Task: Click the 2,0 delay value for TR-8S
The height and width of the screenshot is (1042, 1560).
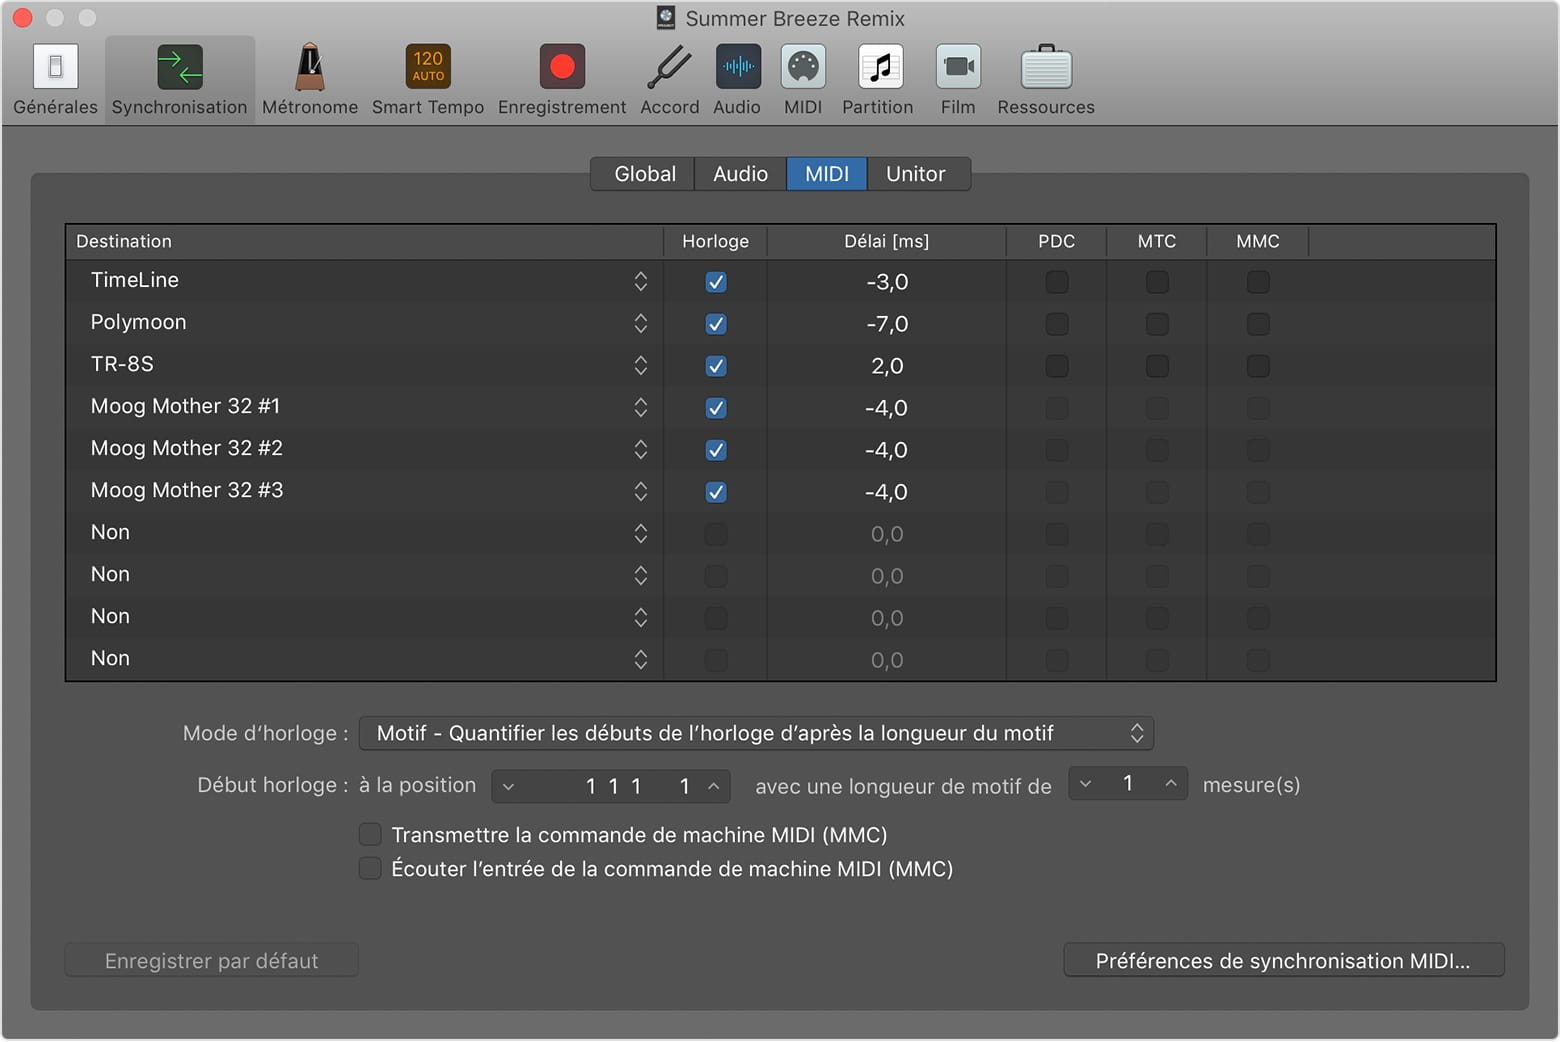Action: coord(887,366)
